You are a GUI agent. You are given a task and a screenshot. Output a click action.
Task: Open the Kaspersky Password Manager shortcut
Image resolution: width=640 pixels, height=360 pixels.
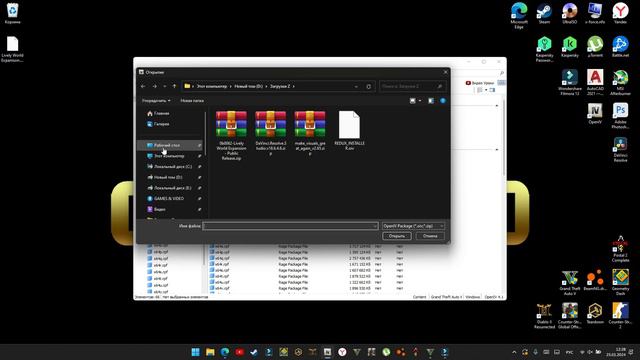(544, 49)
